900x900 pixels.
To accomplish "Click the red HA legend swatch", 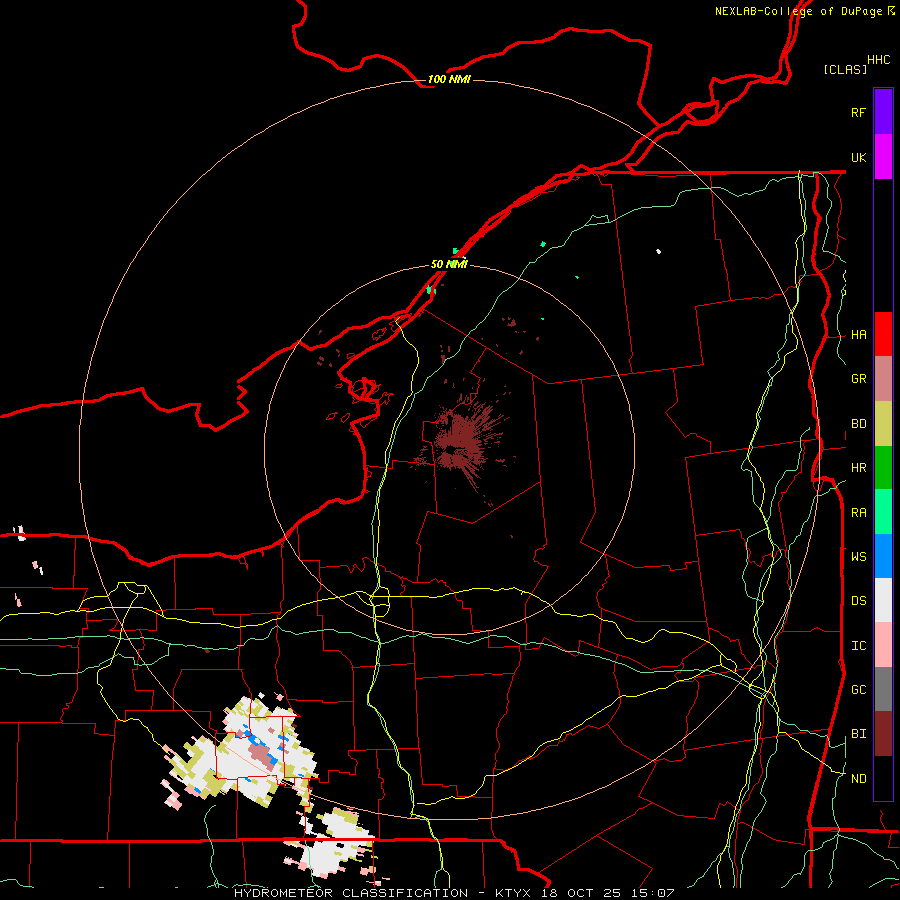I will pyautogui.click(x=883, y=334).
